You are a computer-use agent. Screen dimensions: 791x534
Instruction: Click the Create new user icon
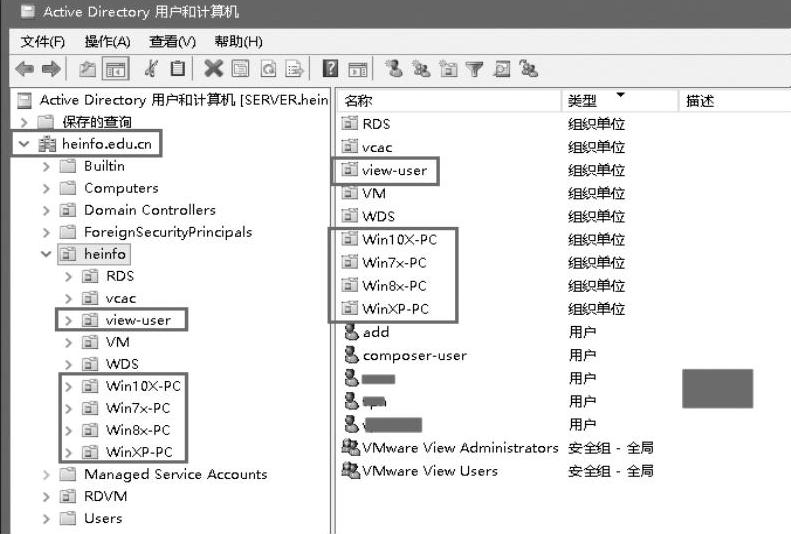point(394,69)
